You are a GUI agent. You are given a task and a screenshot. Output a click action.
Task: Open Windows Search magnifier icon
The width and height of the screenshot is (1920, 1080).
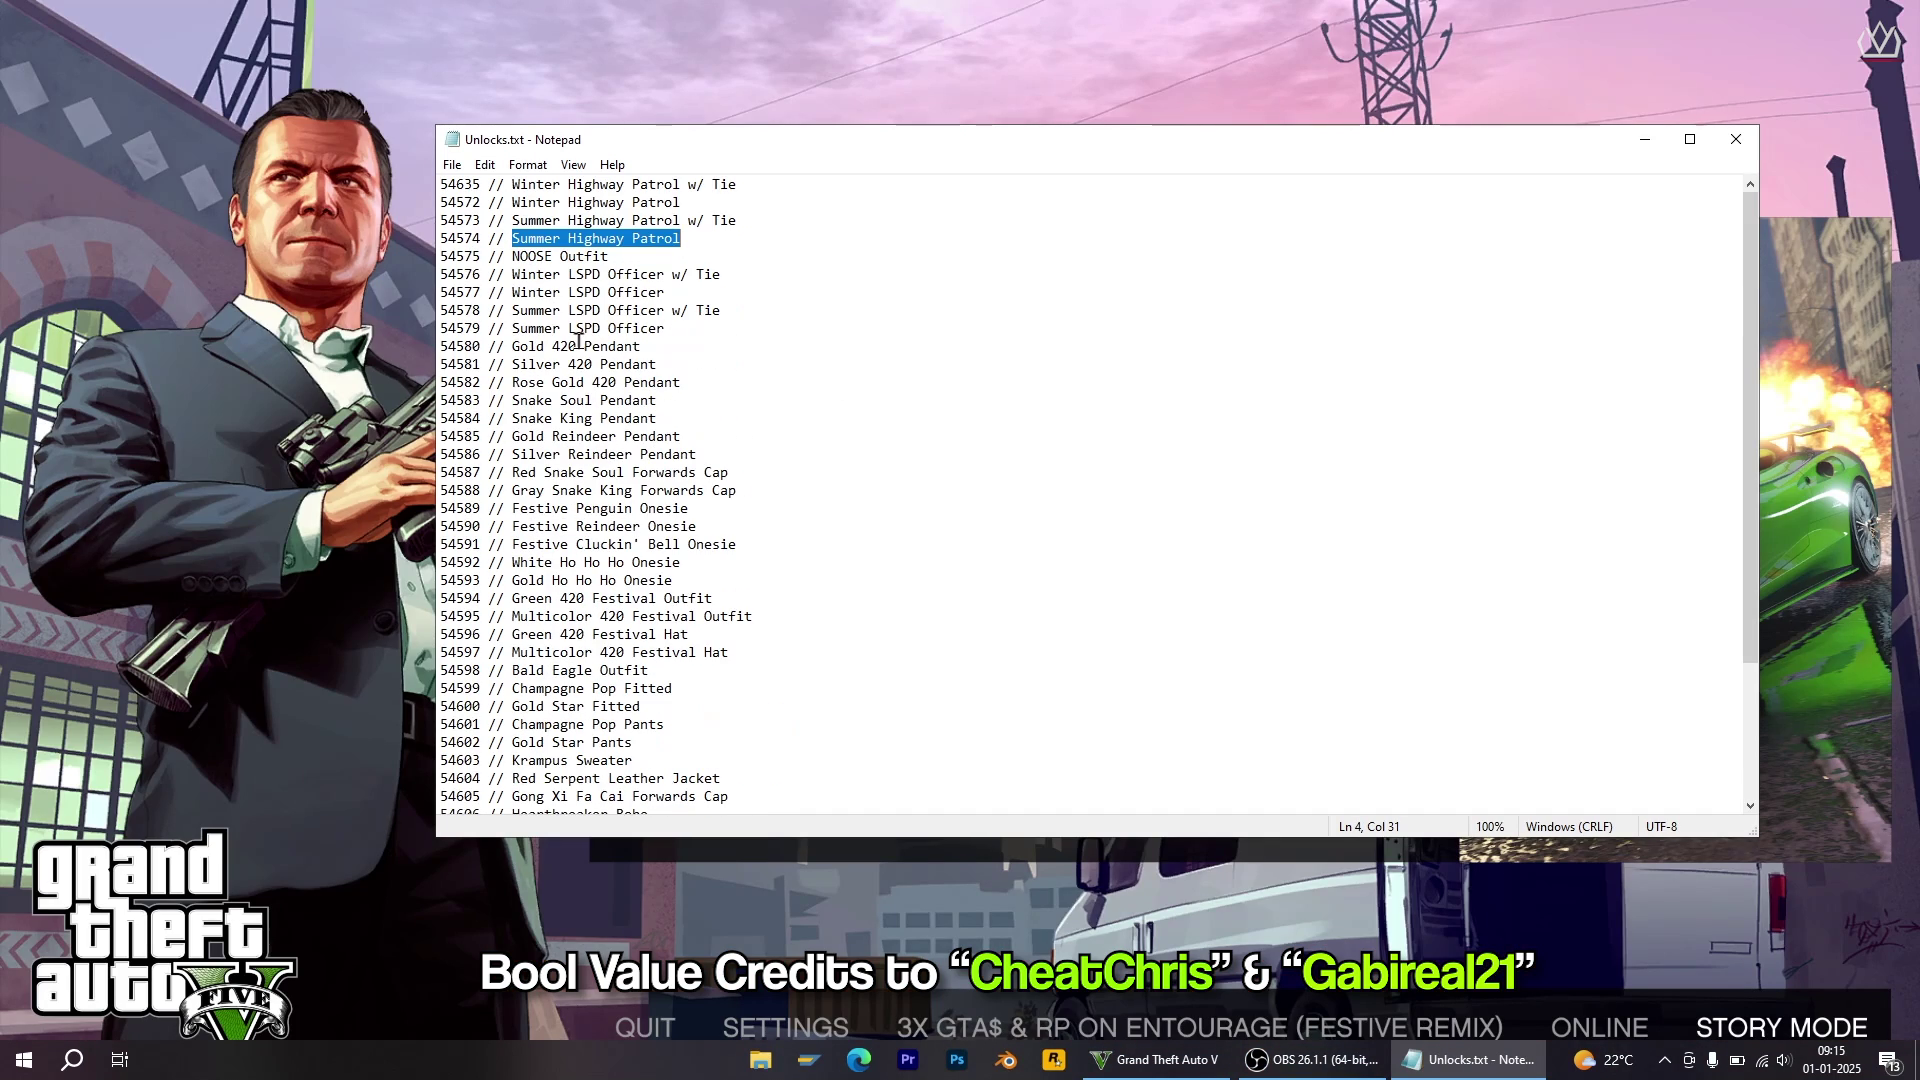72,1060
